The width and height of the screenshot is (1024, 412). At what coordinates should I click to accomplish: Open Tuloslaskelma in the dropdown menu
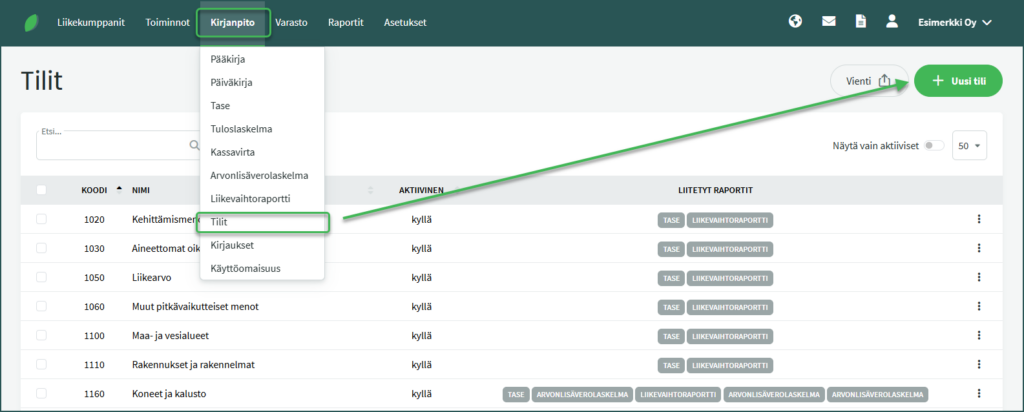[242, 129]
